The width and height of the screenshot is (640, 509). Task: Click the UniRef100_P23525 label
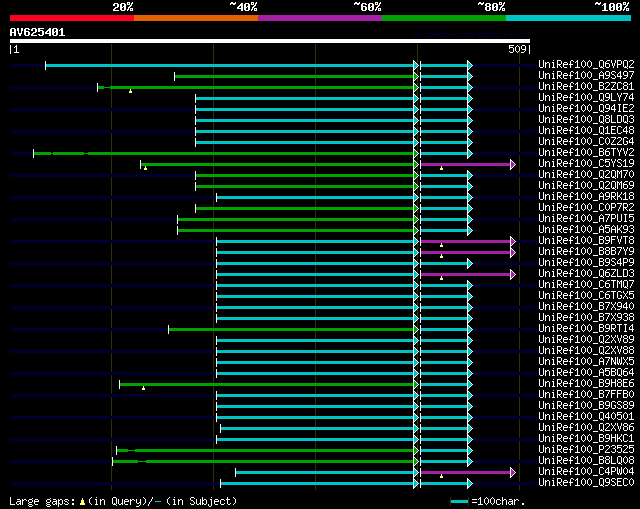click(586, 450)
